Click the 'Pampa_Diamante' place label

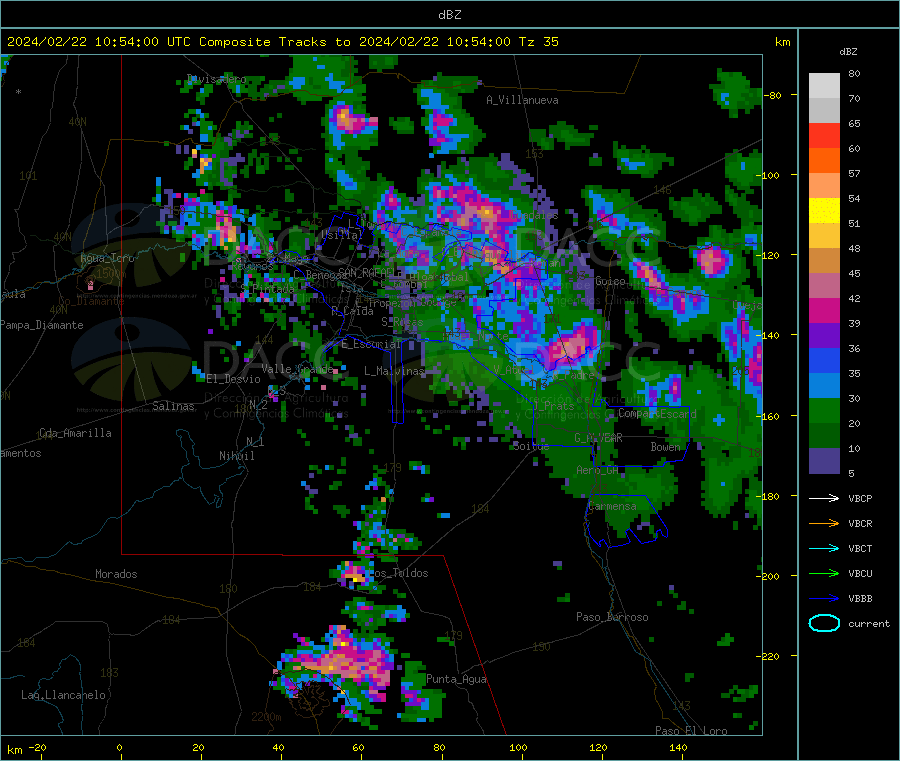point(41,325)
